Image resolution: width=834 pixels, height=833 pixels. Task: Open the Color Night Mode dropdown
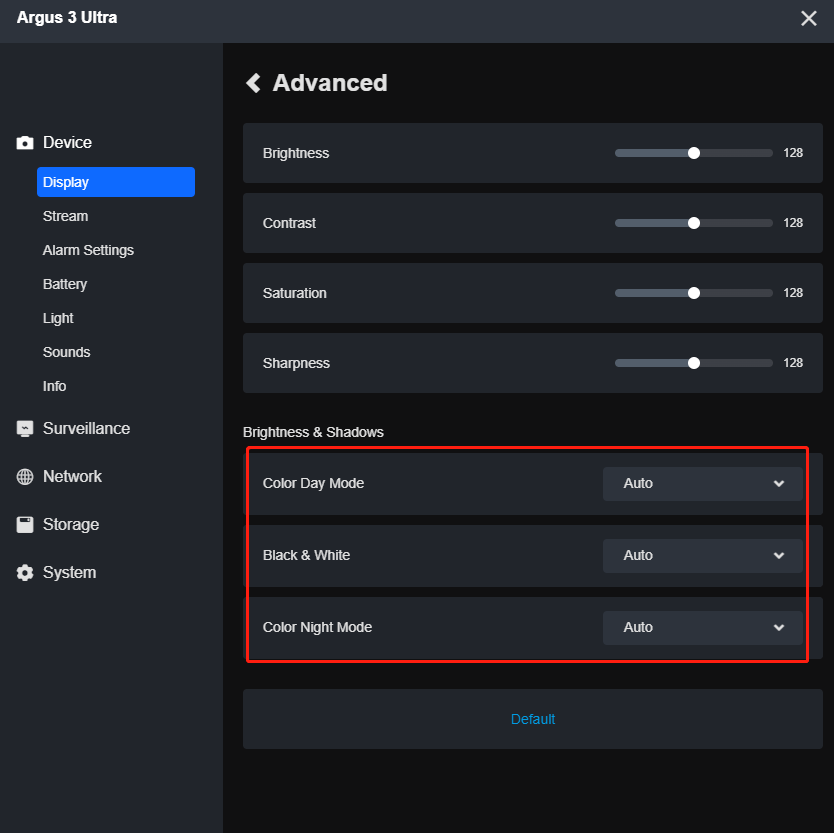point(703,628)
